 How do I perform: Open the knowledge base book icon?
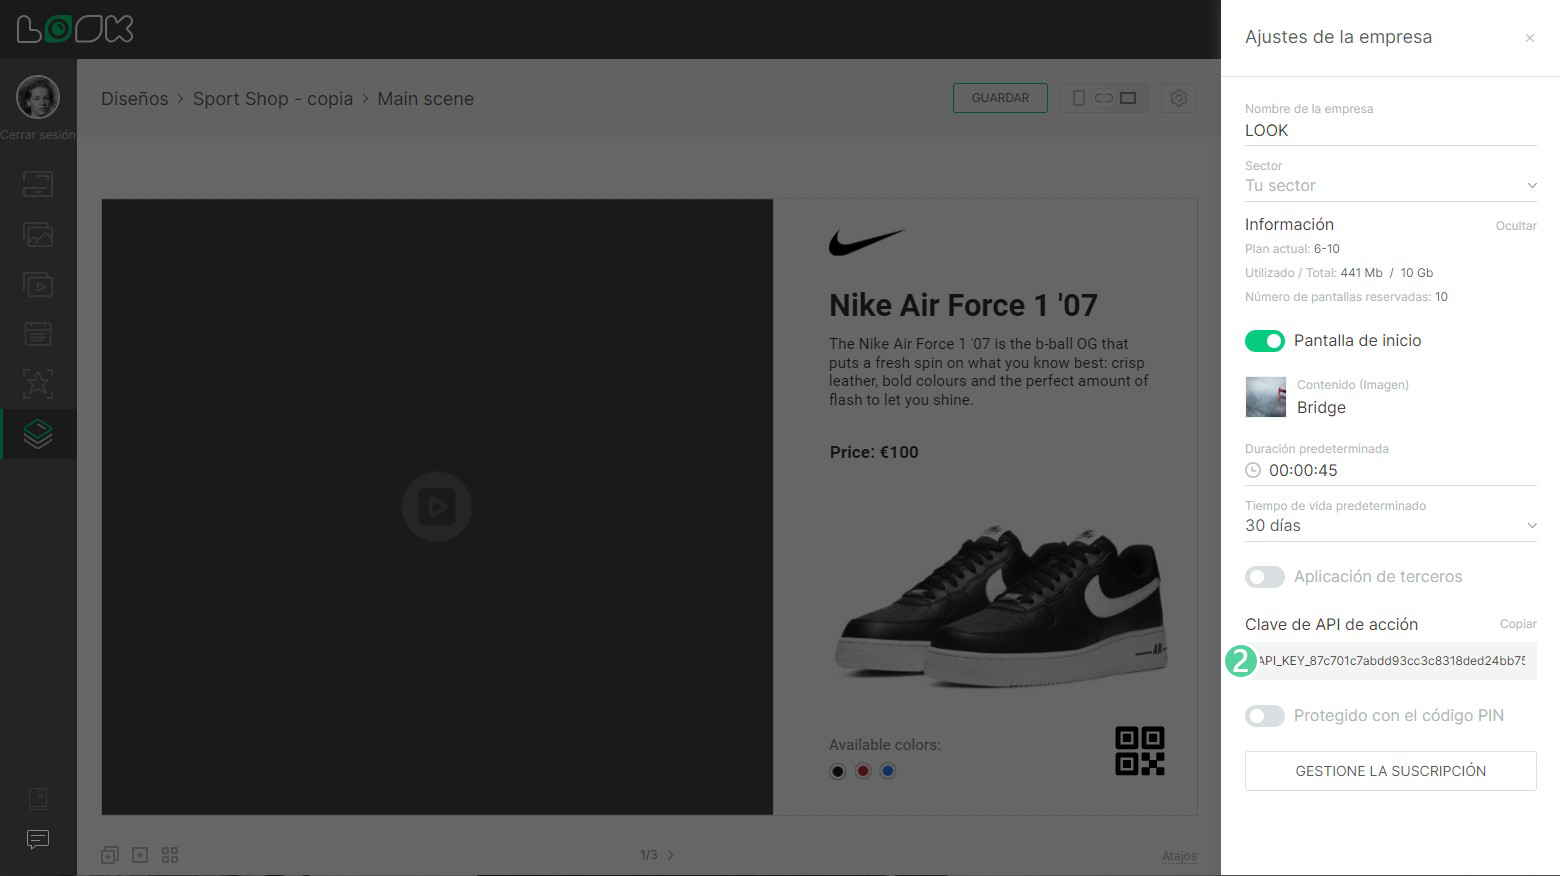click(x=38, y=798)
